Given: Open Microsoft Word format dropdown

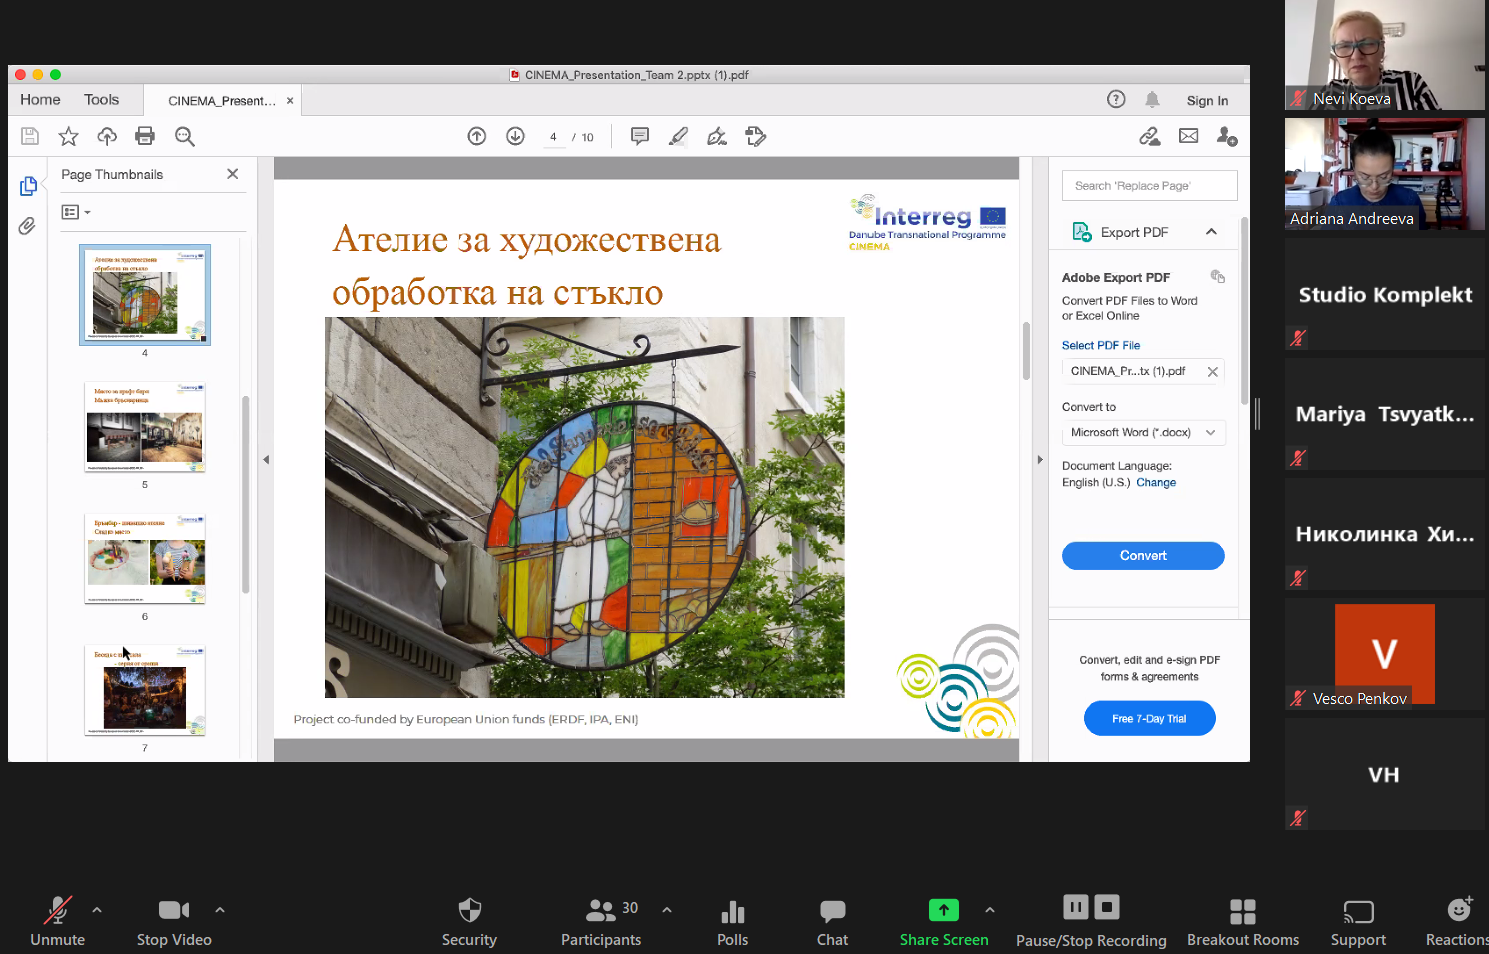Looking at the screenshot, I should [1143, 432].
